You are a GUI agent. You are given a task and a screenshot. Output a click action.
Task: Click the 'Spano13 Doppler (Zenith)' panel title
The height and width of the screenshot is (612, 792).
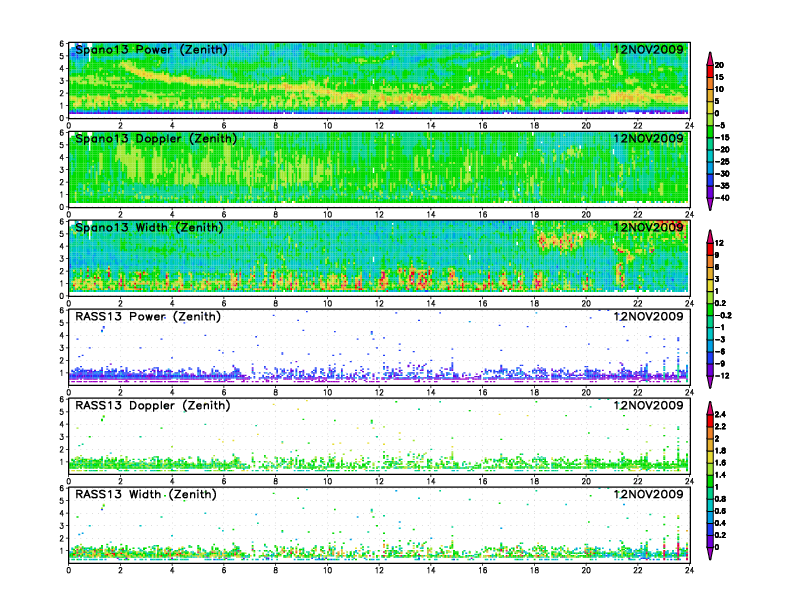click(156, 139)
